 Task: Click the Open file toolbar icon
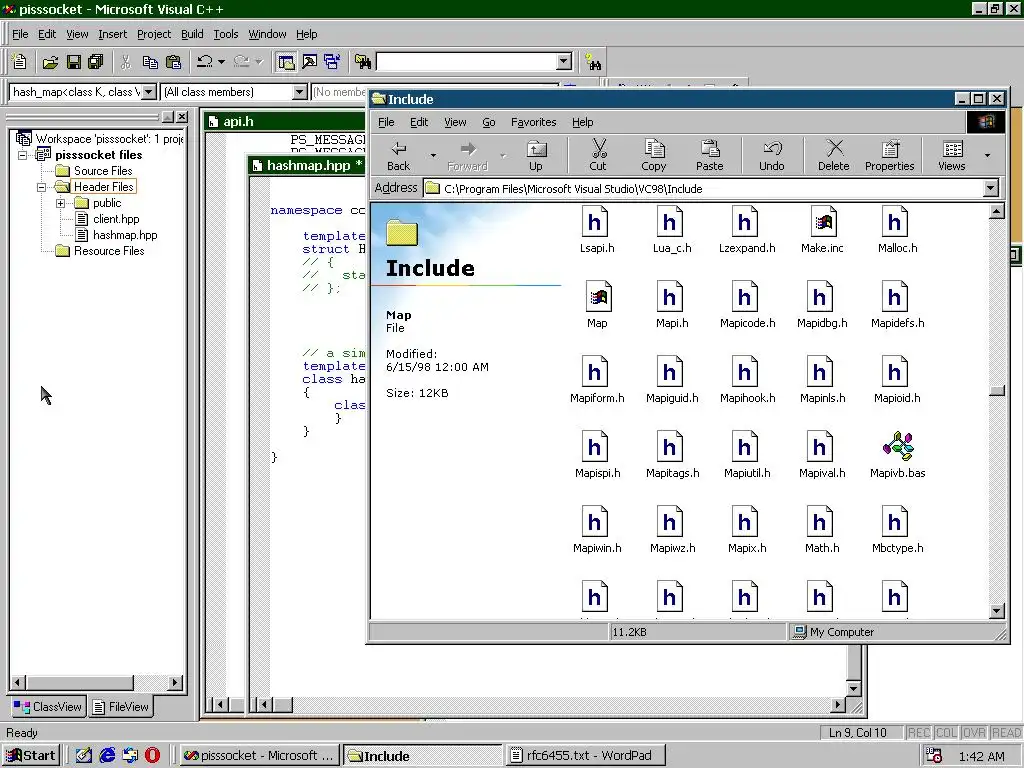[x=50, y=62]
